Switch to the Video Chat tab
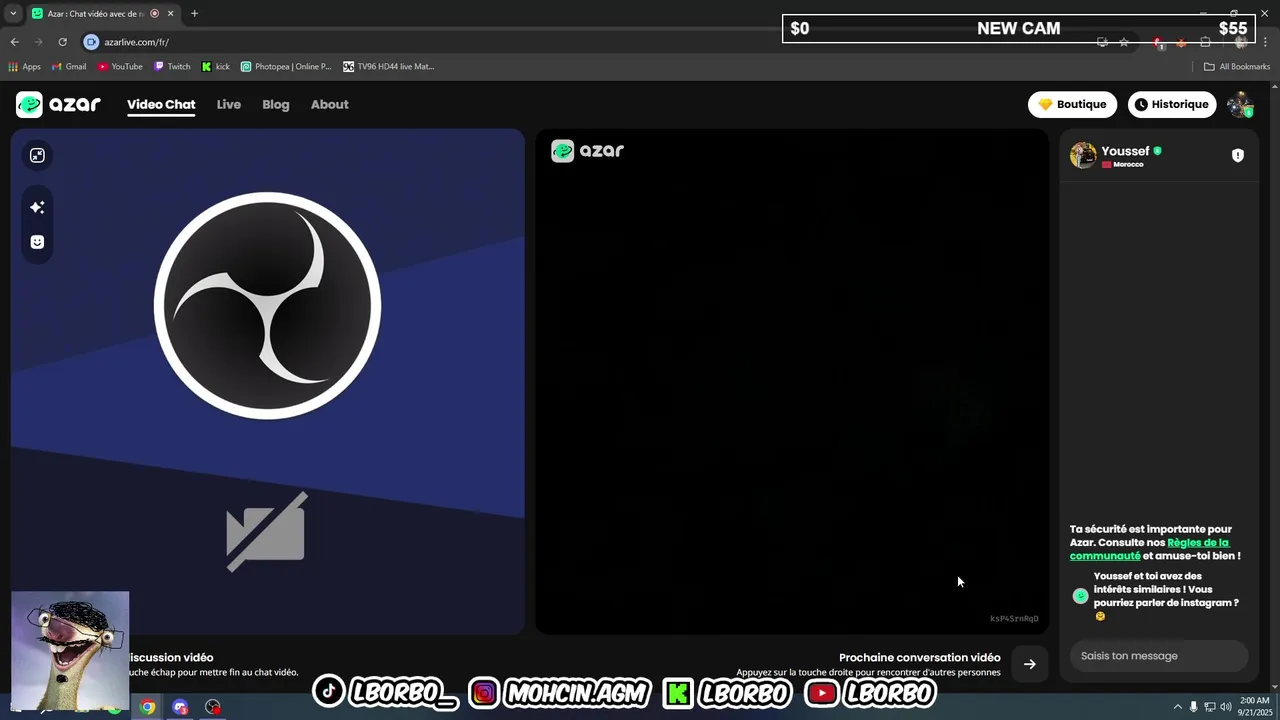This screenshot has width=1280, height=720. pos(161,104)
